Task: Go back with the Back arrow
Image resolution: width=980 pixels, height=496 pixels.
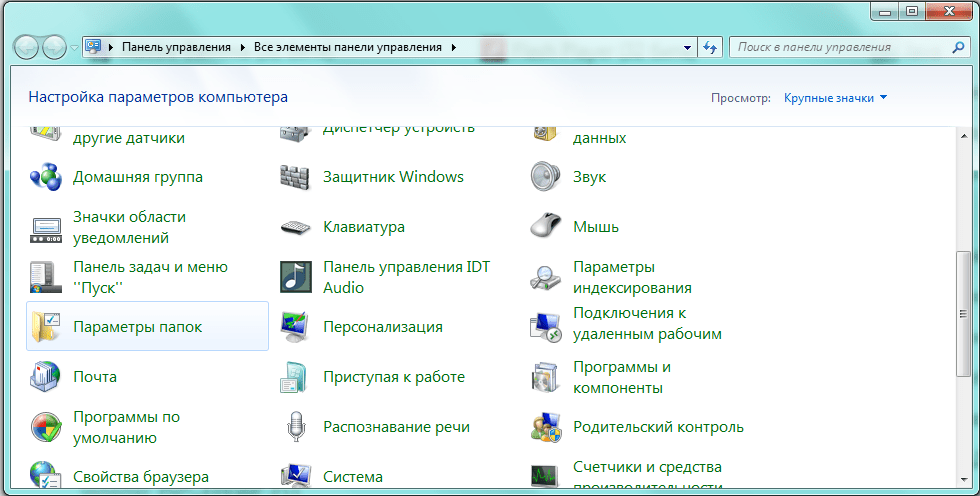Action: tap(26, 47)
